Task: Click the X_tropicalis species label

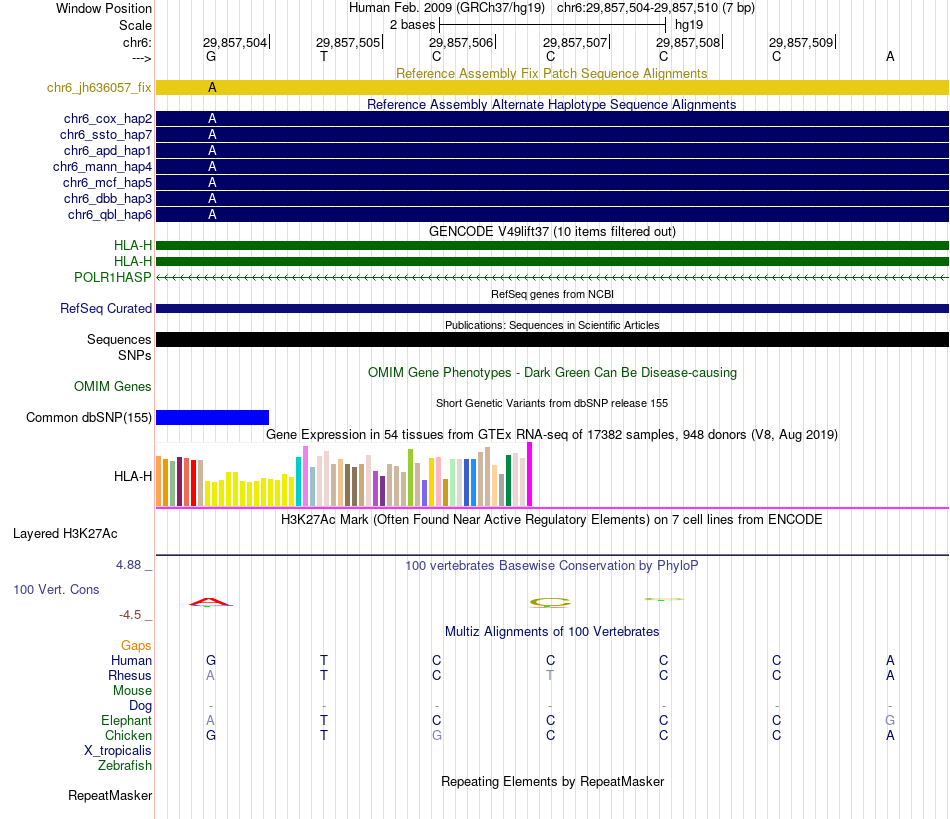Action: (x=118, y=751)
